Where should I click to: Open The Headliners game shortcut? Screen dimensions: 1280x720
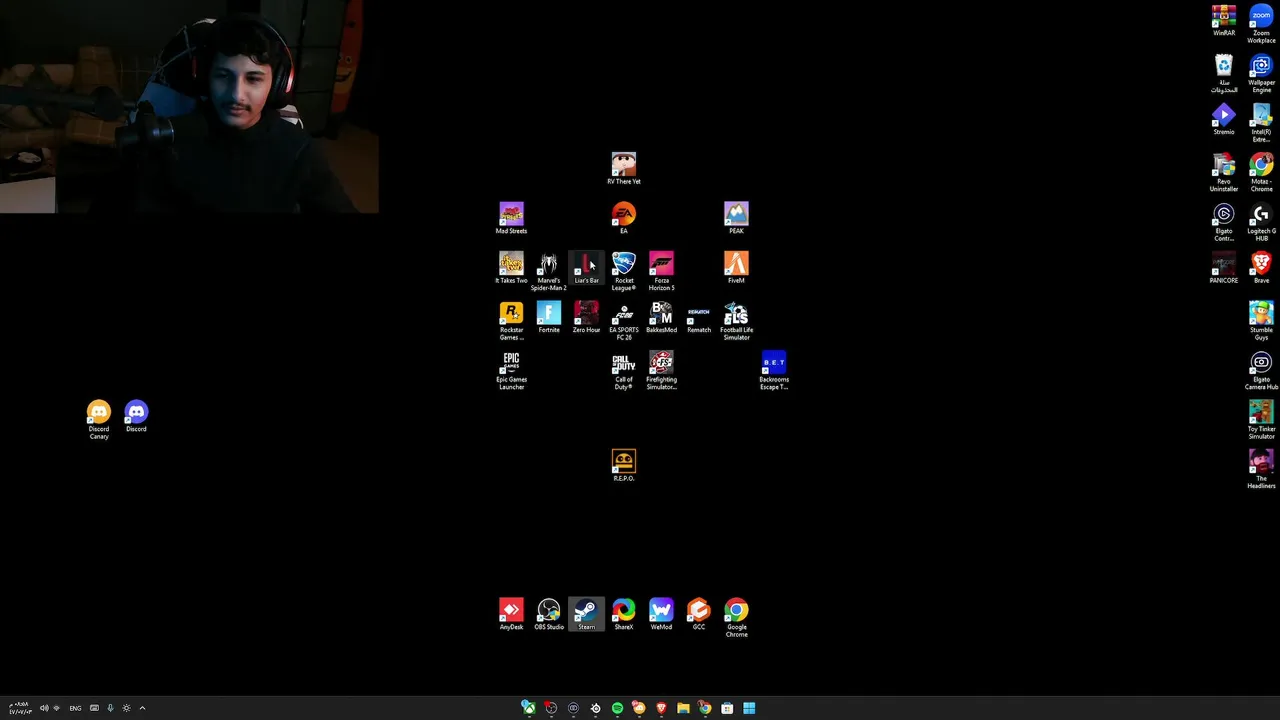(1261, 470)
